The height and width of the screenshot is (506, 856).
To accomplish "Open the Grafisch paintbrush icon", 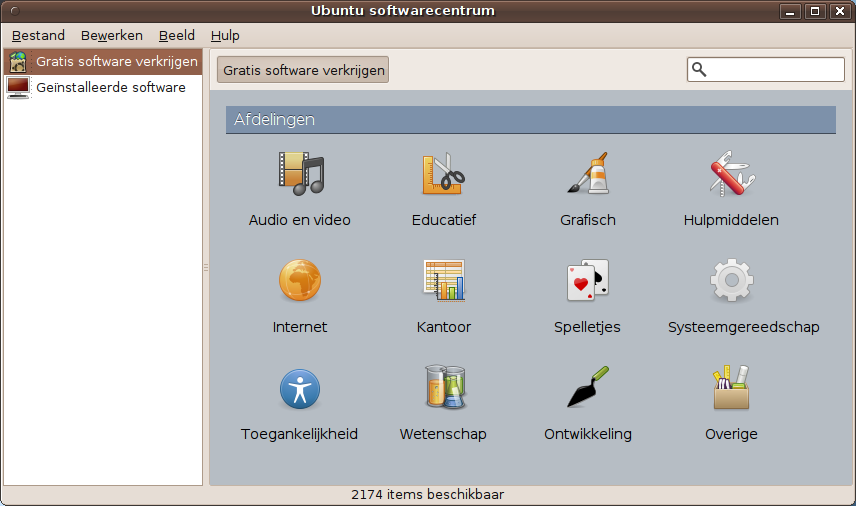I will tap(588, 173).
